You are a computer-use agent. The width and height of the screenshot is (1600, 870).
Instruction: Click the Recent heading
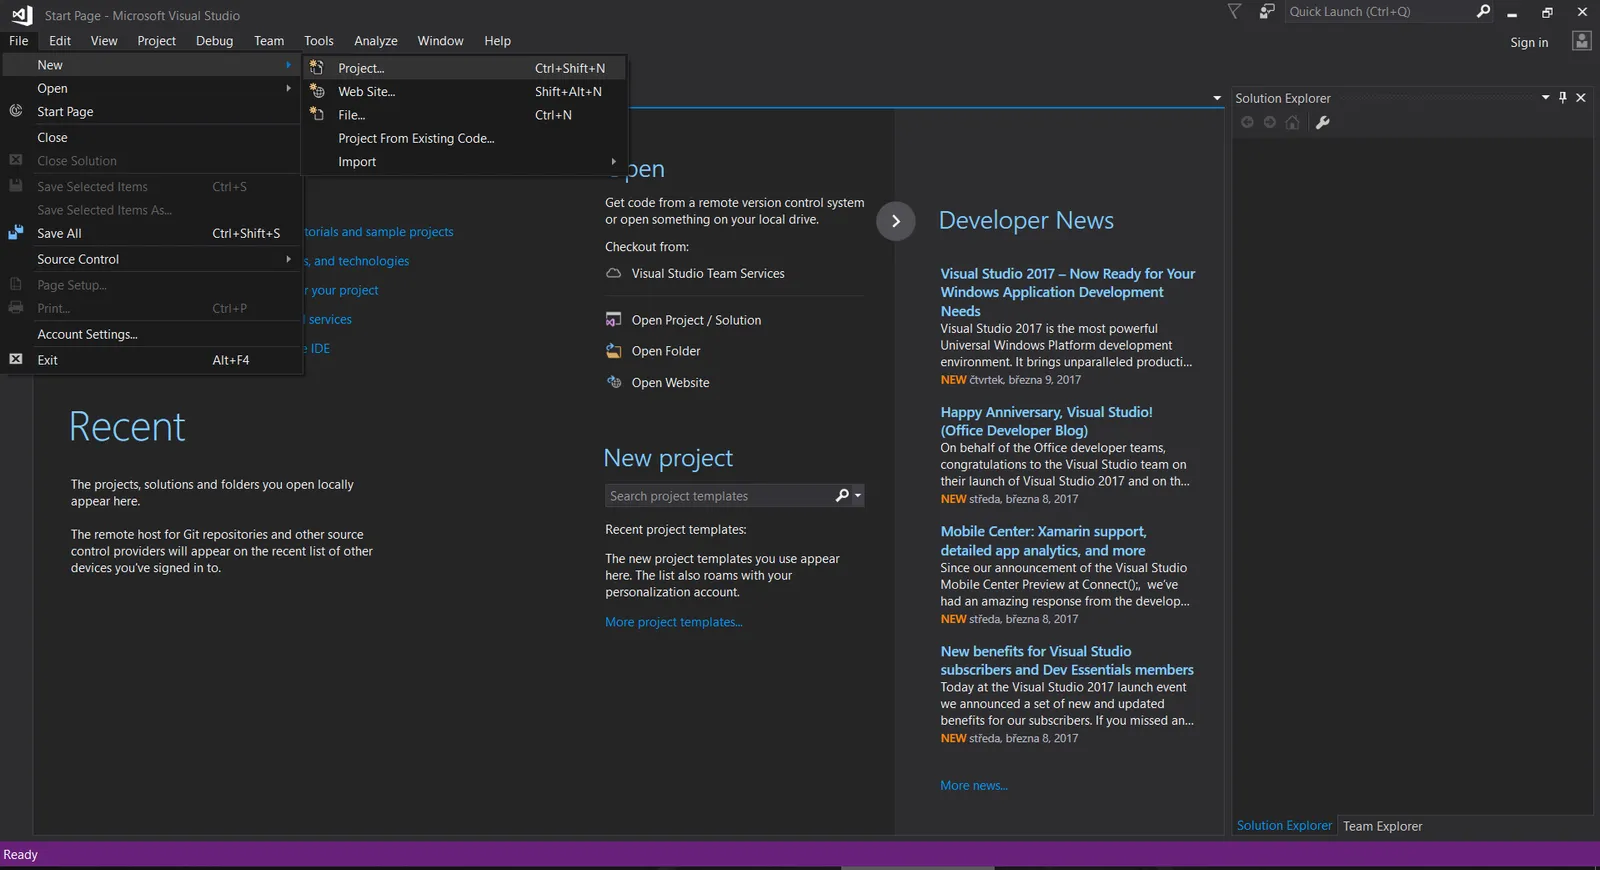127,427
